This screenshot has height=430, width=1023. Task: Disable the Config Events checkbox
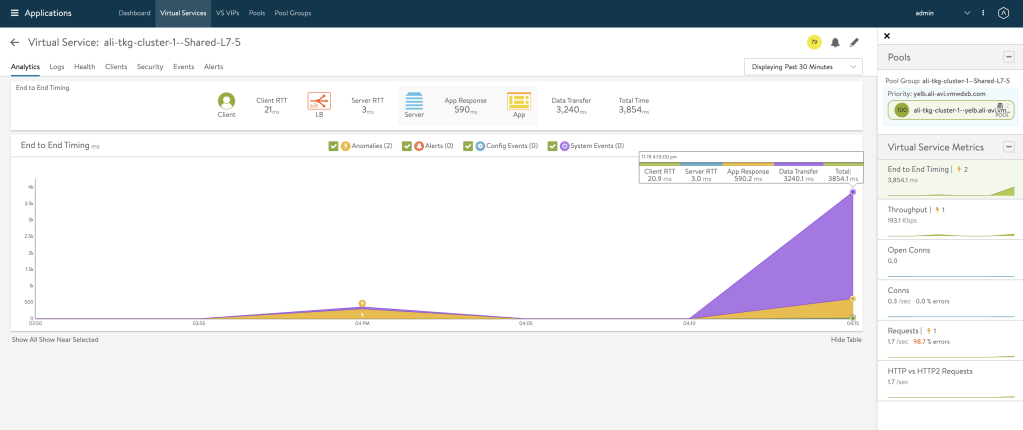click(x=467, y=146)
